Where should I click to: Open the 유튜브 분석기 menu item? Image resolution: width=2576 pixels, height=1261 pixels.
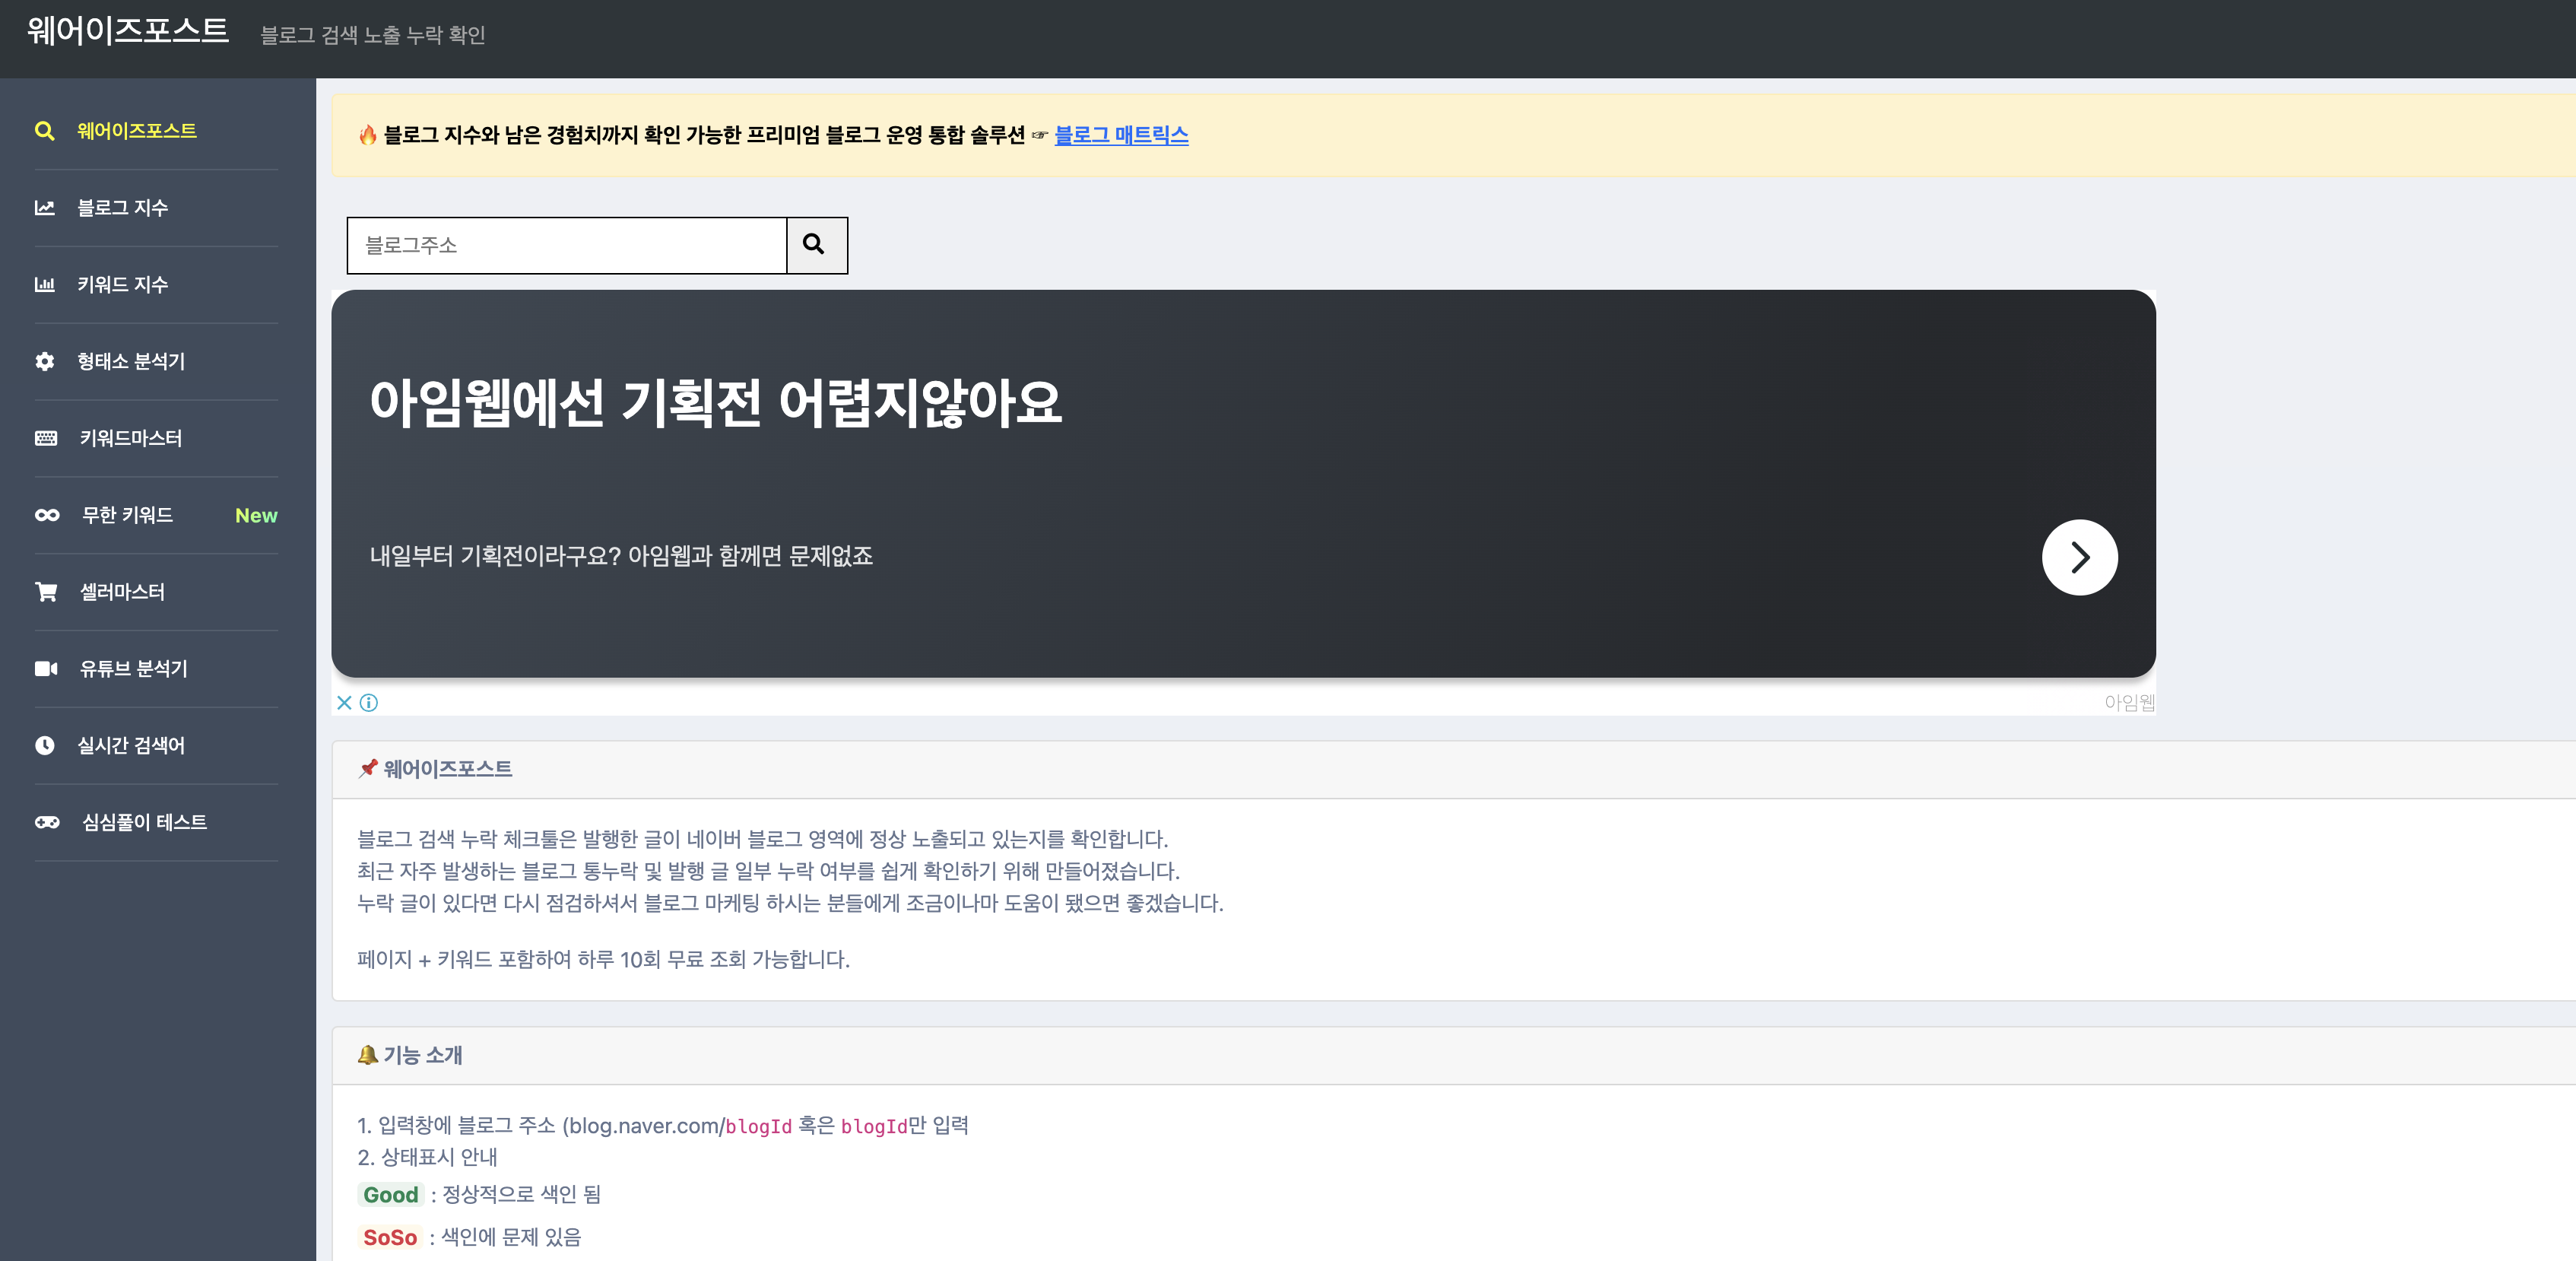pos(133,669)
